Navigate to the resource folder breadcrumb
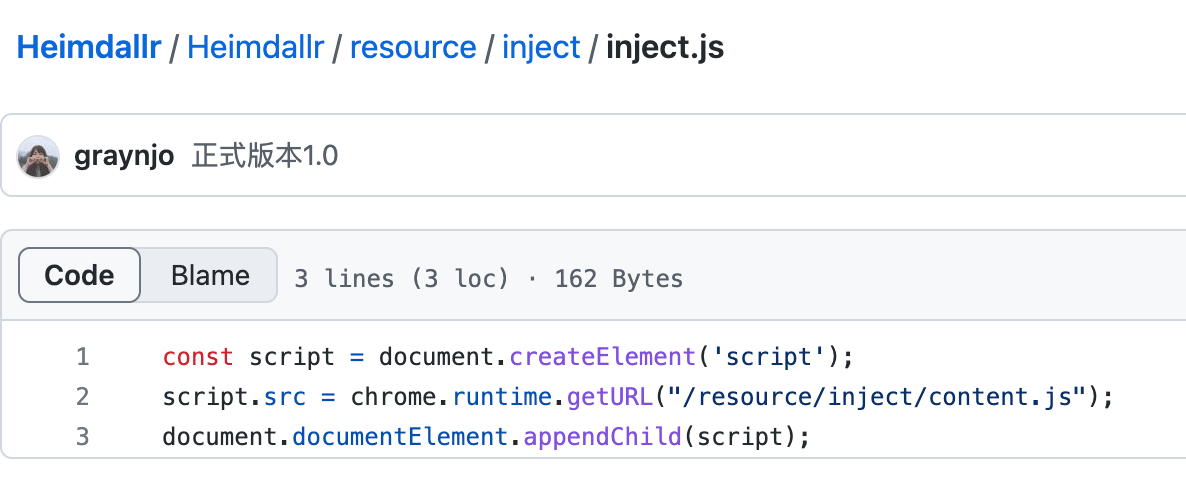1186x482 pixels. click(412, 47)
